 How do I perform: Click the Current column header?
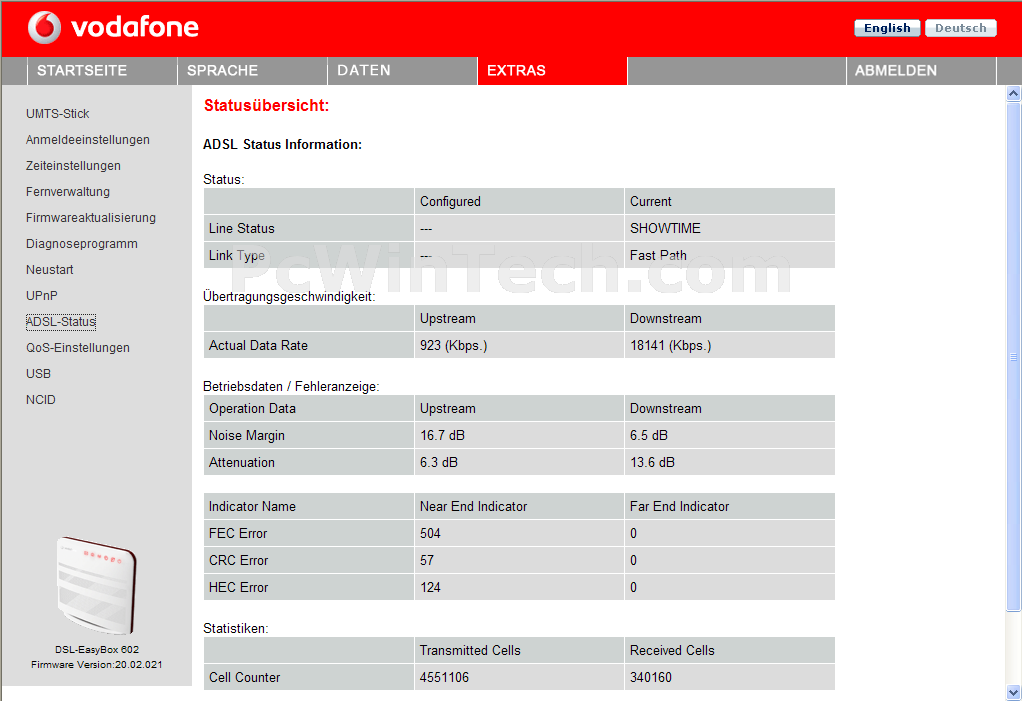point(650,201)
